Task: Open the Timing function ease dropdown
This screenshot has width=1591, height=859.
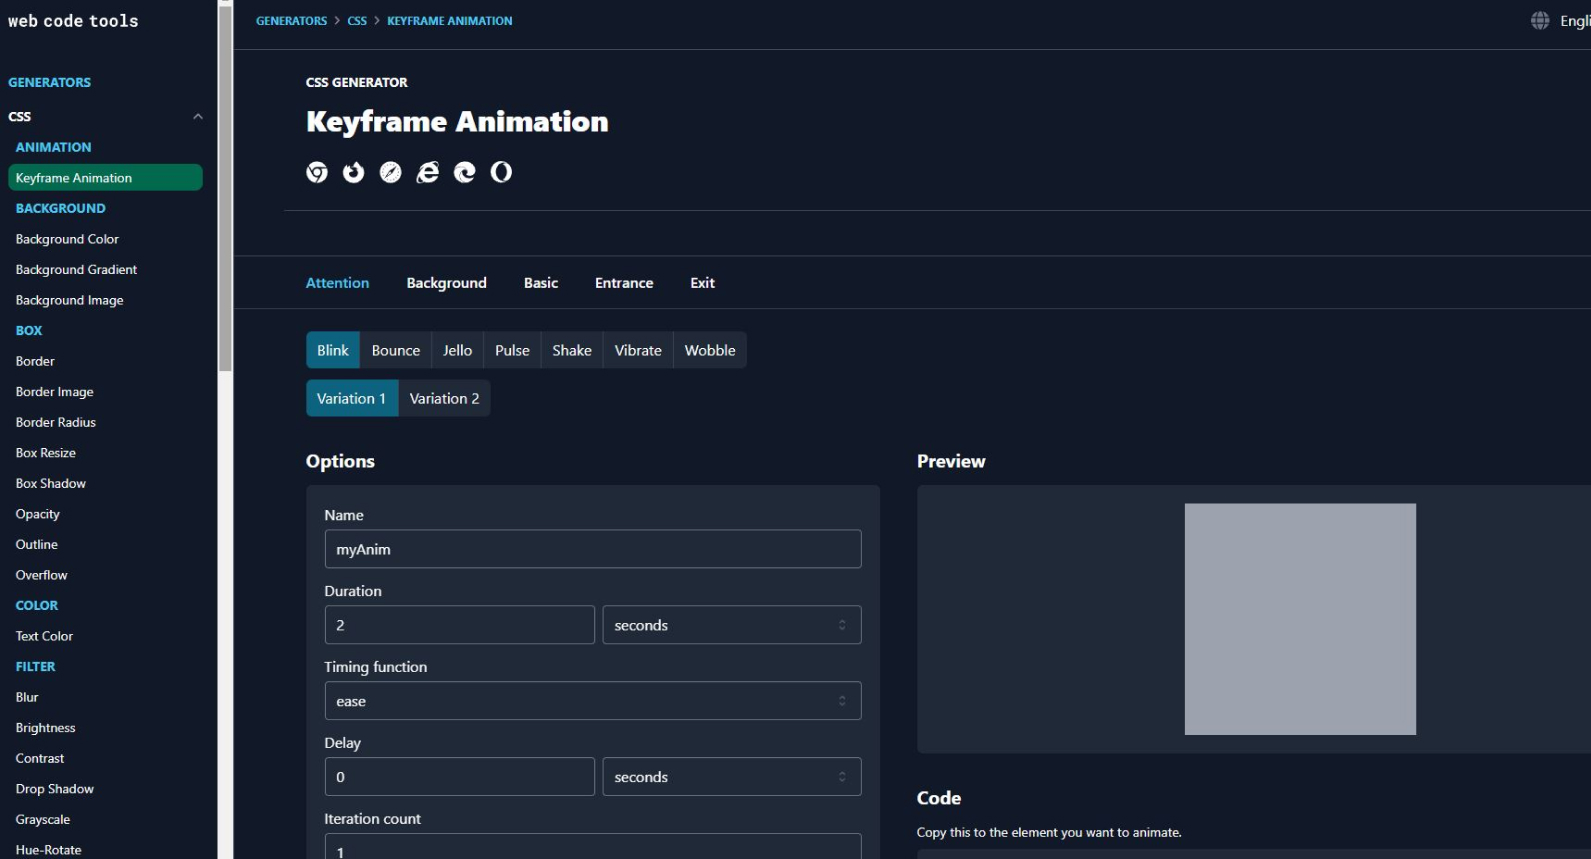Action: point(593,701)
